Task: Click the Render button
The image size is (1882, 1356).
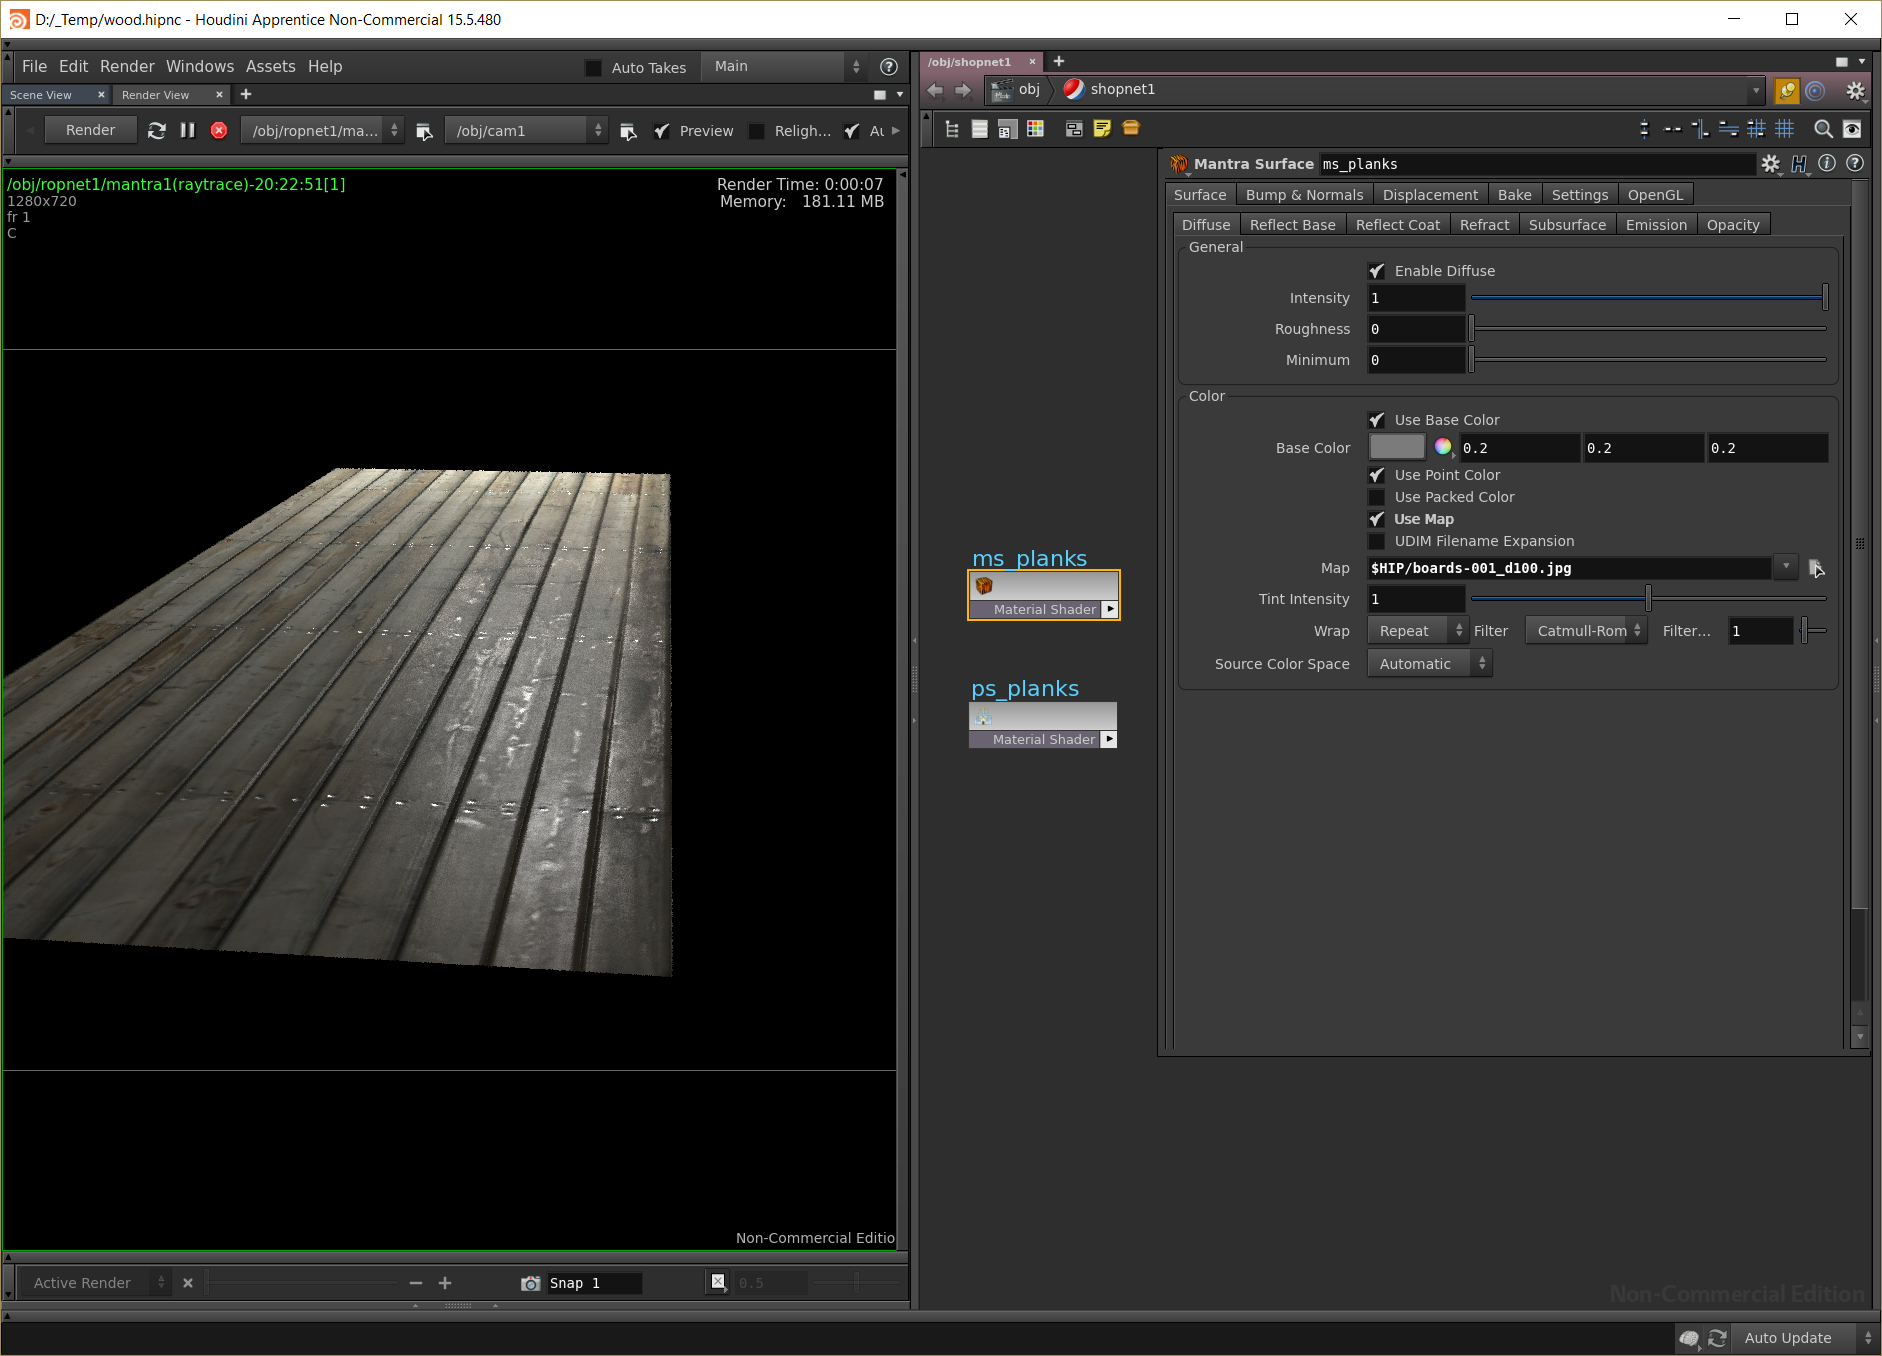Action: point(90,131)
